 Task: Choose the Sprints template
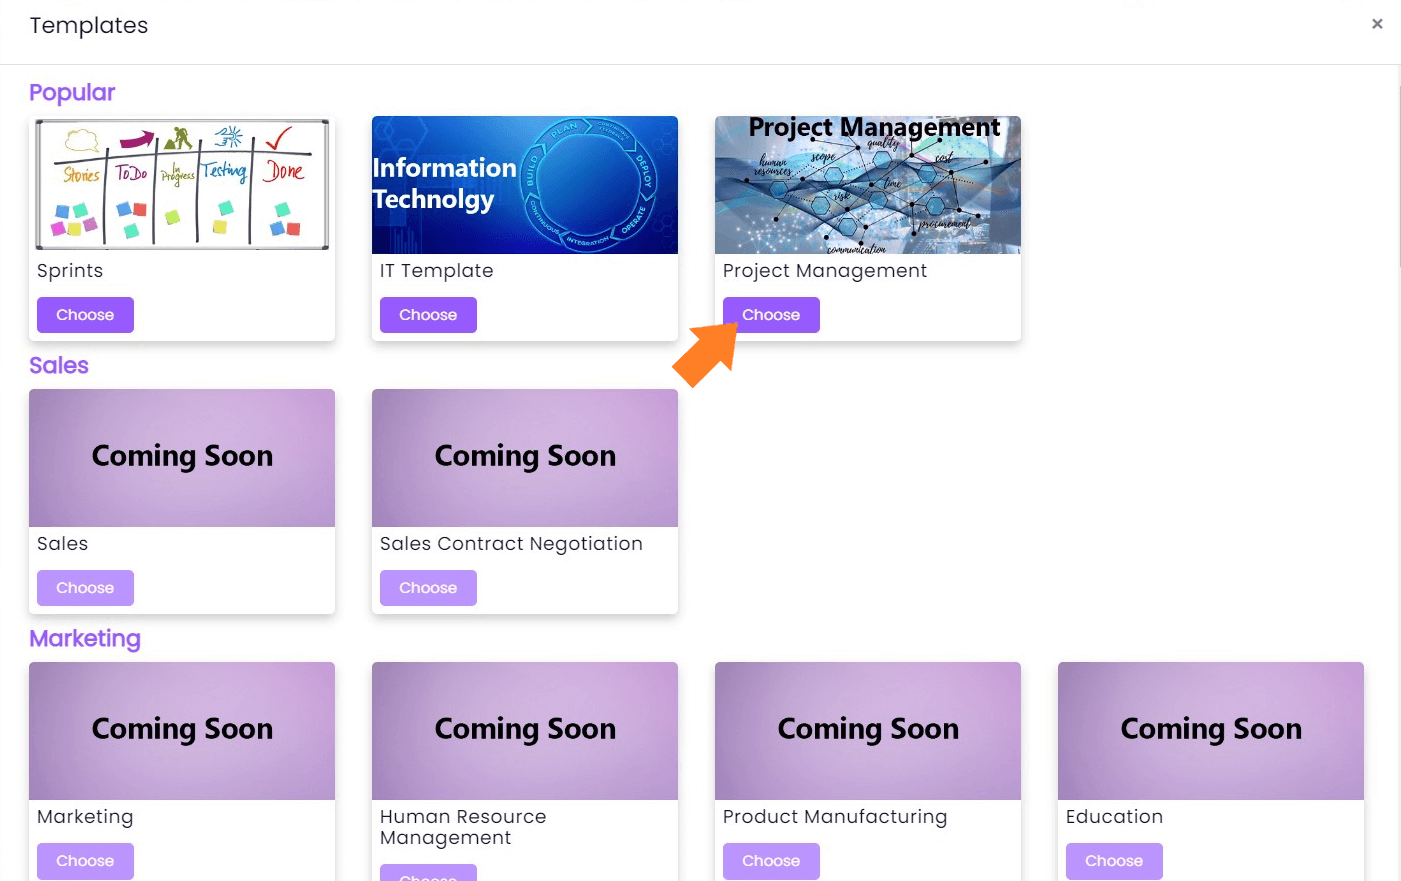click(x=85, y=315)
